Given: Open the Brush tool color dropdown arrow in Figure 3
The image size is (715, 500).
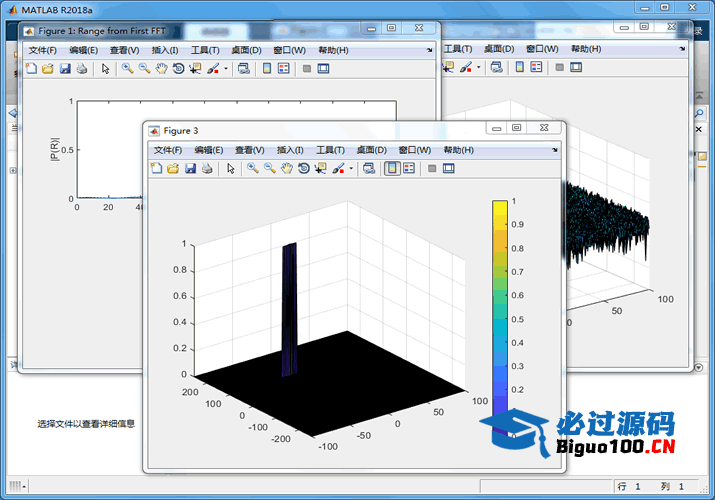Looking at the screenshot, I should point(351,169).
